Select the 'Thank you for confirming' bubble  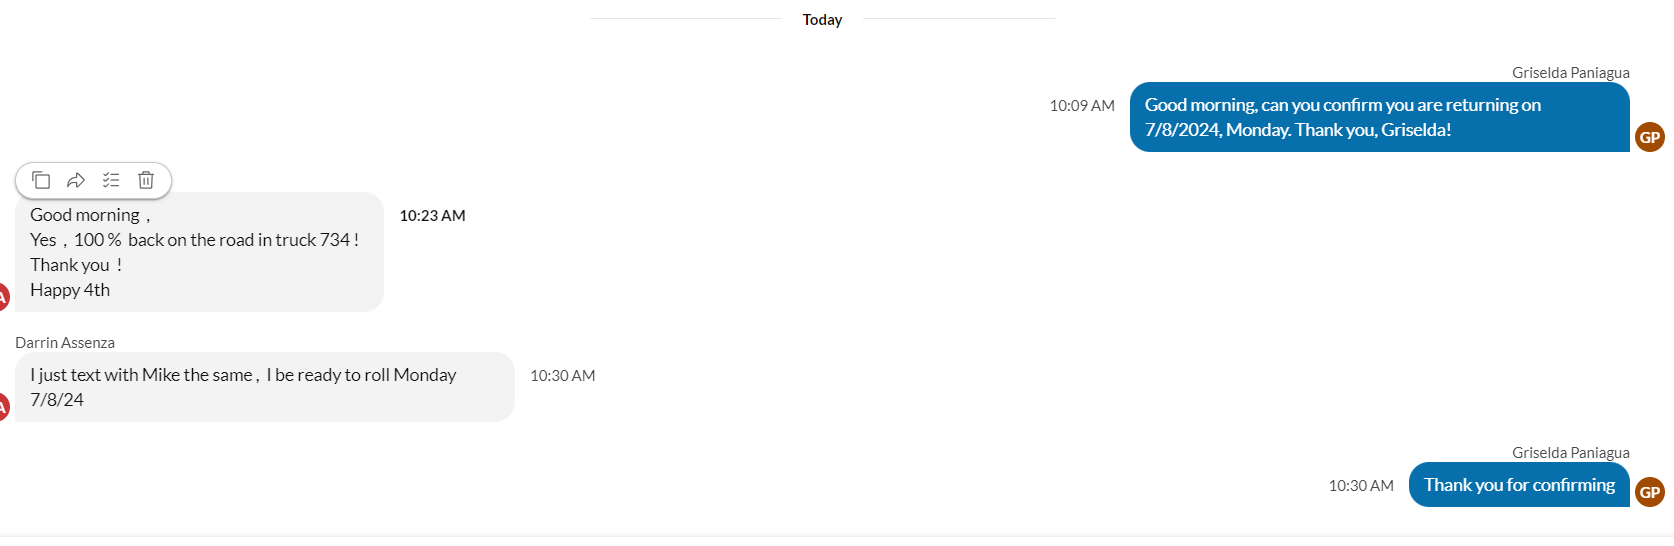[x=1519, y=485]
